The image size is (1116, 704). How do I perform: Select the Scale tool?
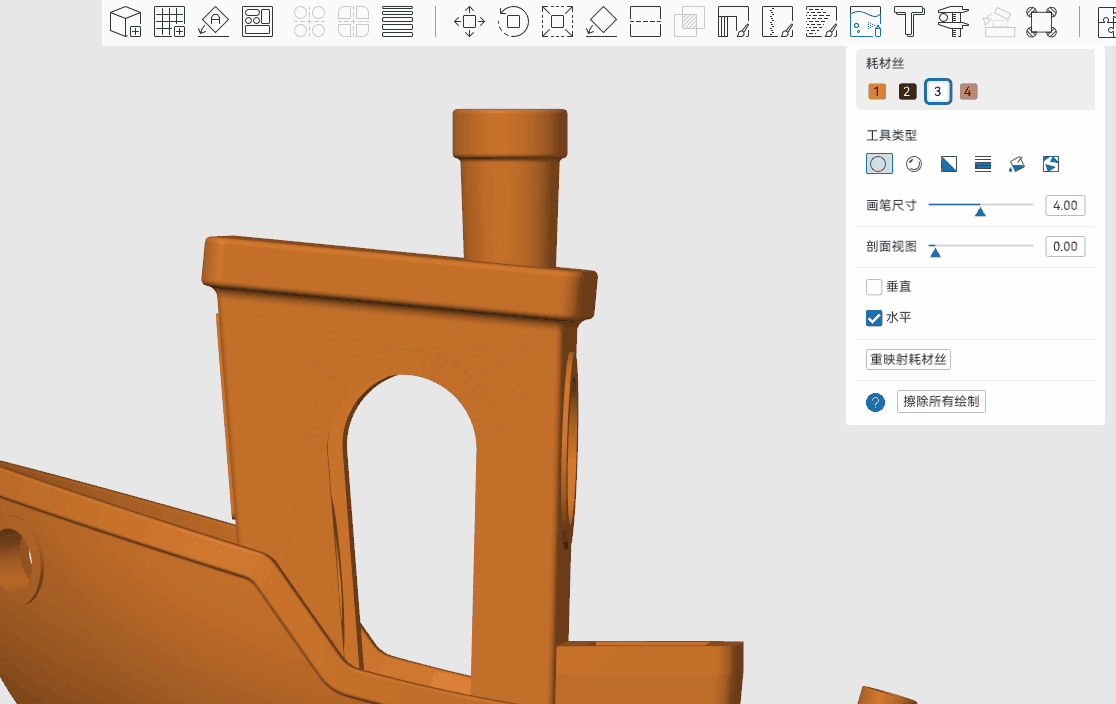557,21
